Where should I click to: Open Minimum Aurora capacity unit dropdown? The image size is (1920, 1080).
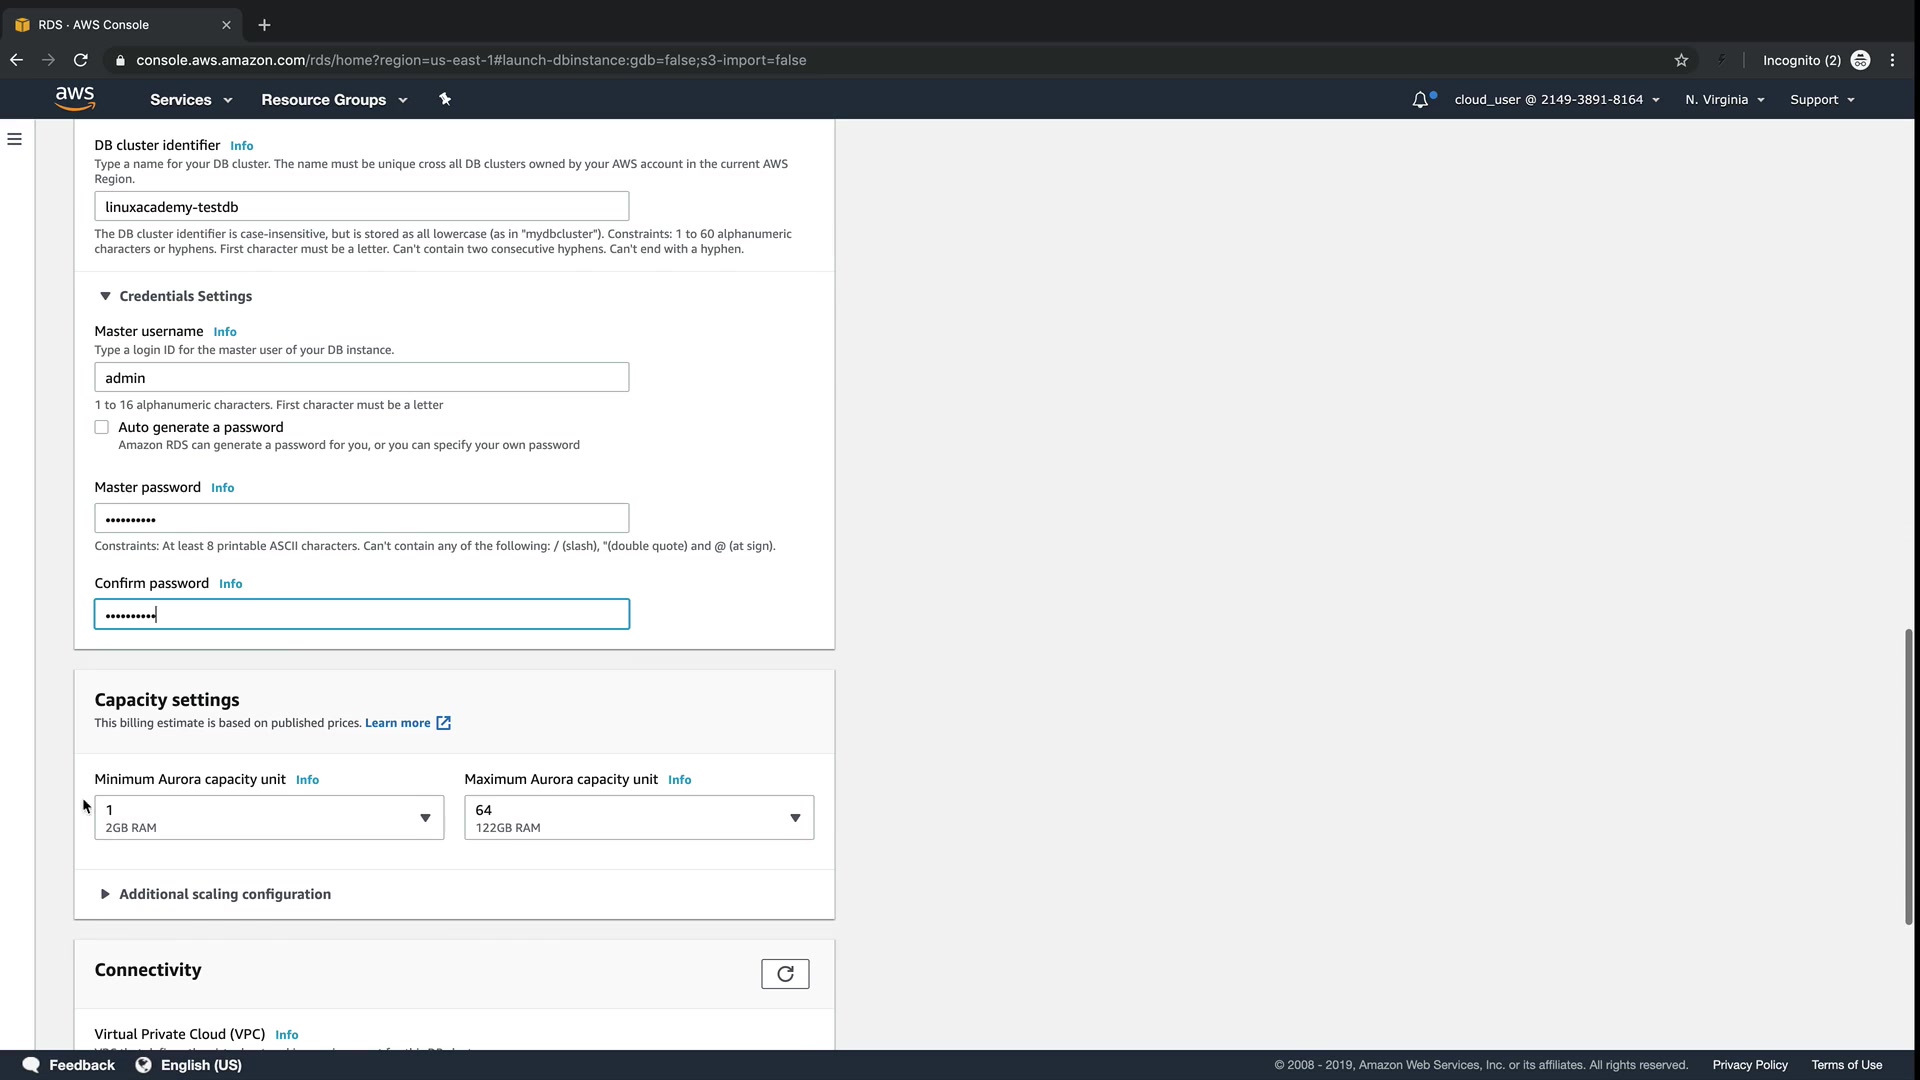pos(269,818)
